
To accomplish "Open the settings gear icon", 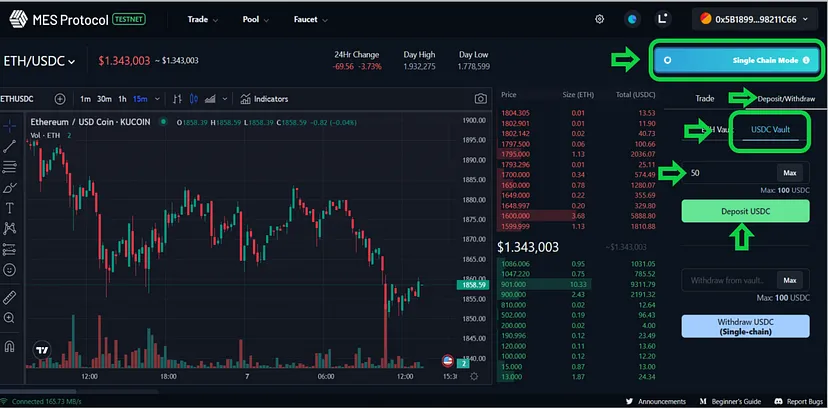I will pyautogui.click(x=599, y=19).
